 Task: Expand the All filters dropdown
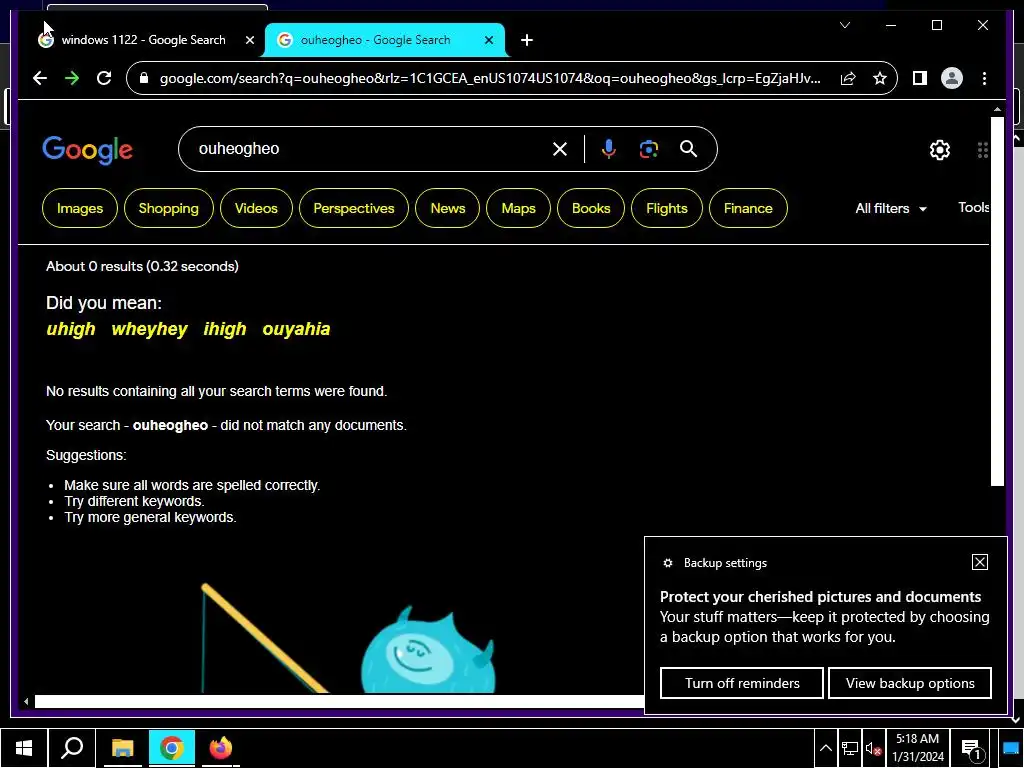[x=891, y=208]
